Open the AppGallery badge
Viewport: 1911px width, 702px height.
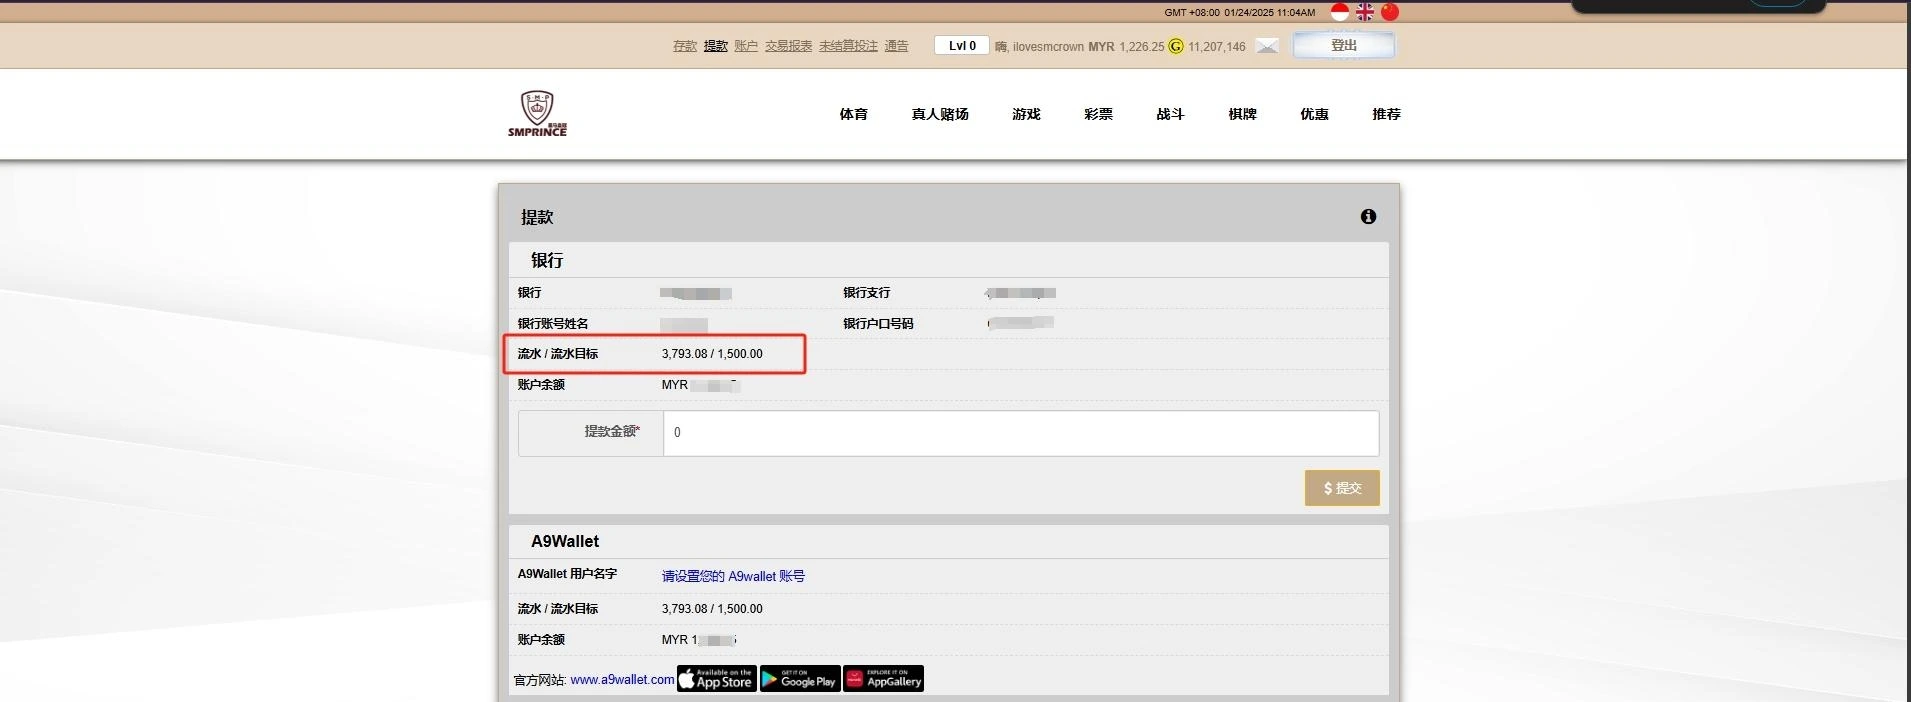coord(883,679)
